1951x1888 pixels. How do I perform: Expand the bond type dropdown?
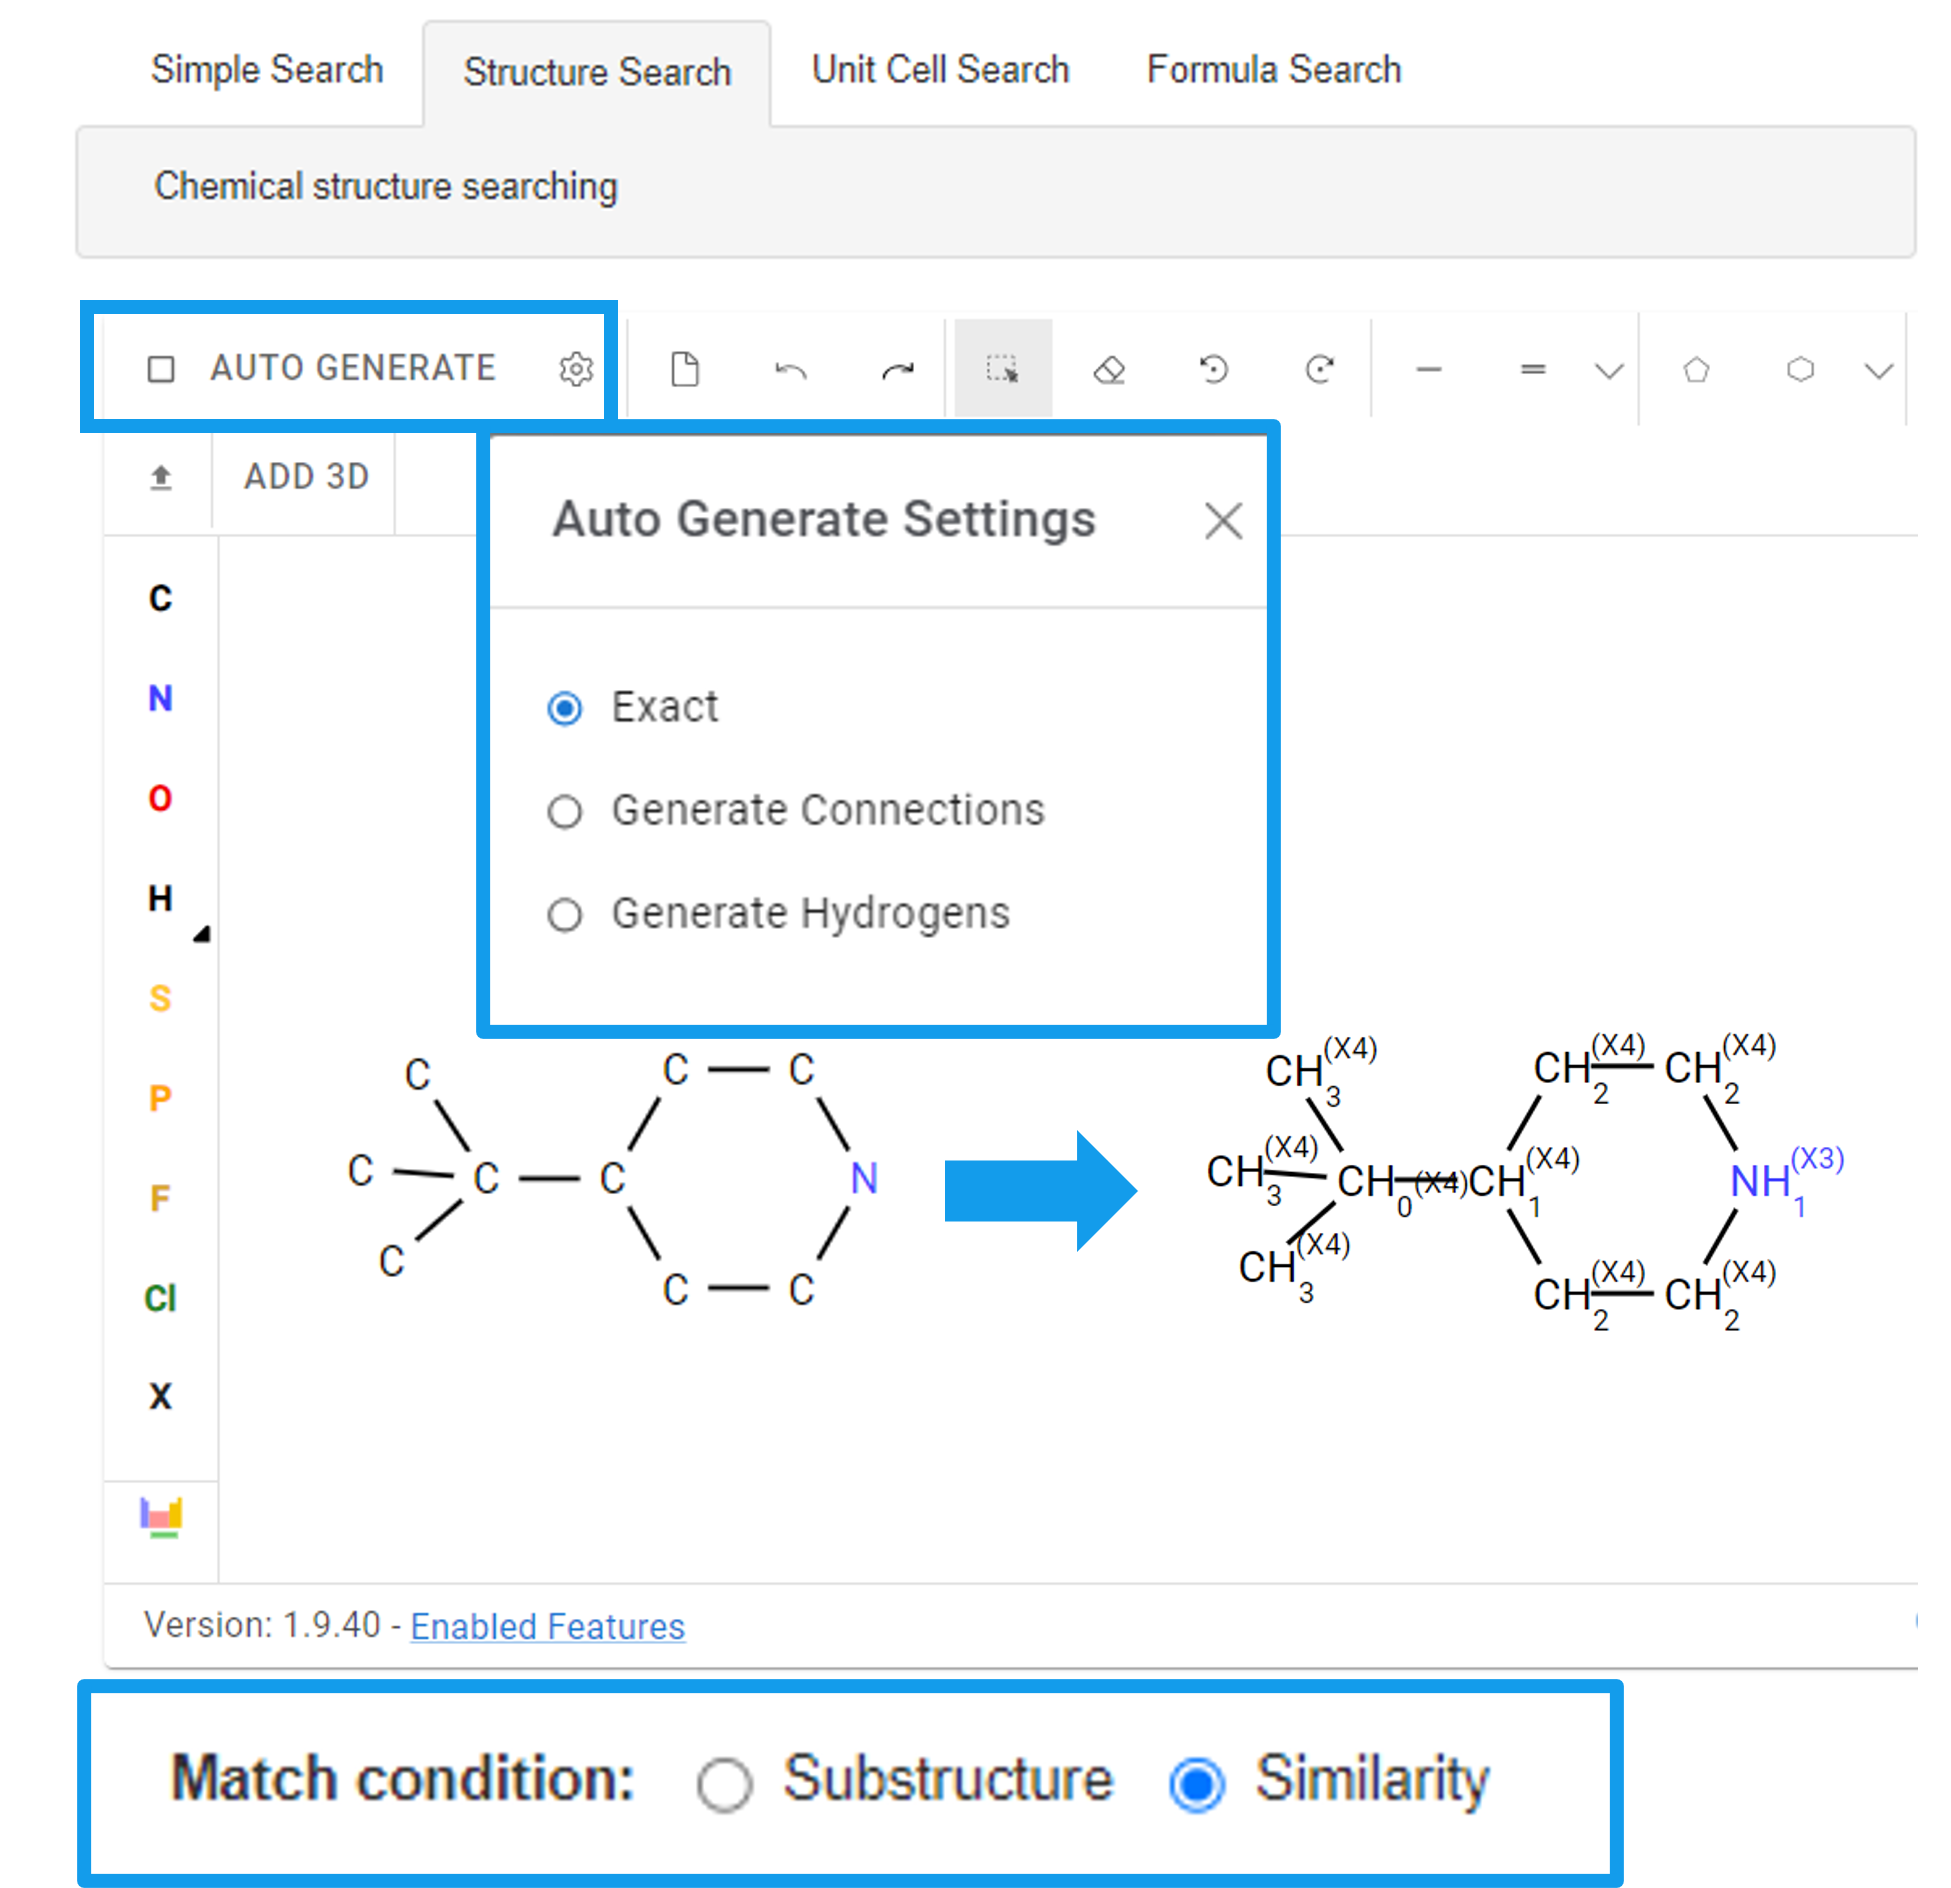[1608, 371]
